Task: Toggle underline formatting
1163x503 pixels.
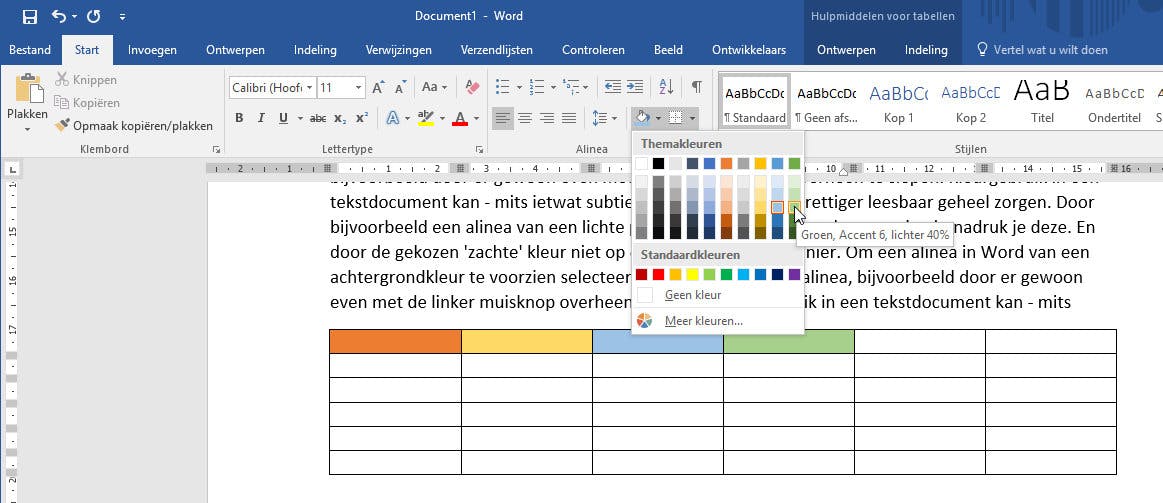Action: click(283, 118)
